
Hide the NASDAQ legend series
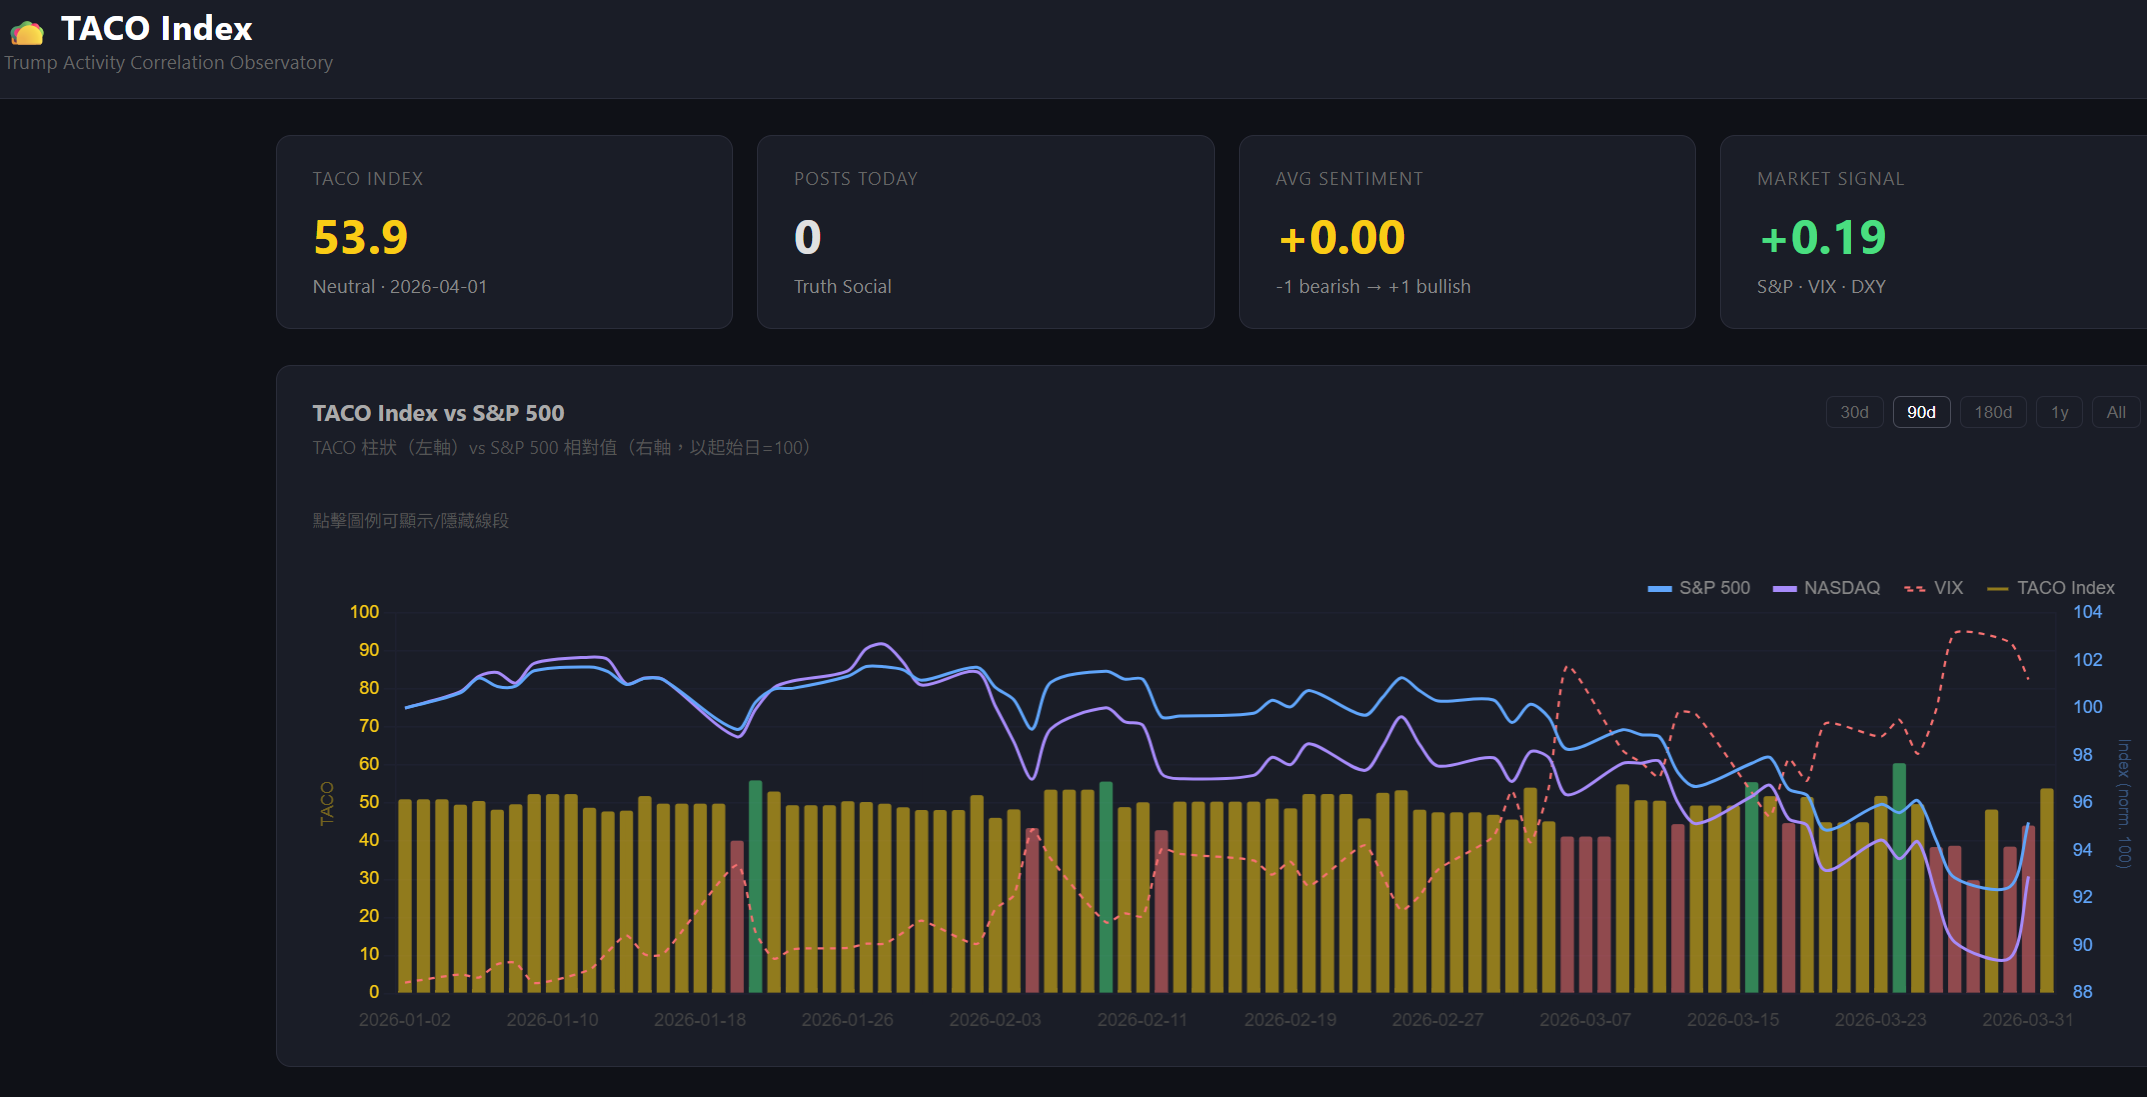point(1841,588)
